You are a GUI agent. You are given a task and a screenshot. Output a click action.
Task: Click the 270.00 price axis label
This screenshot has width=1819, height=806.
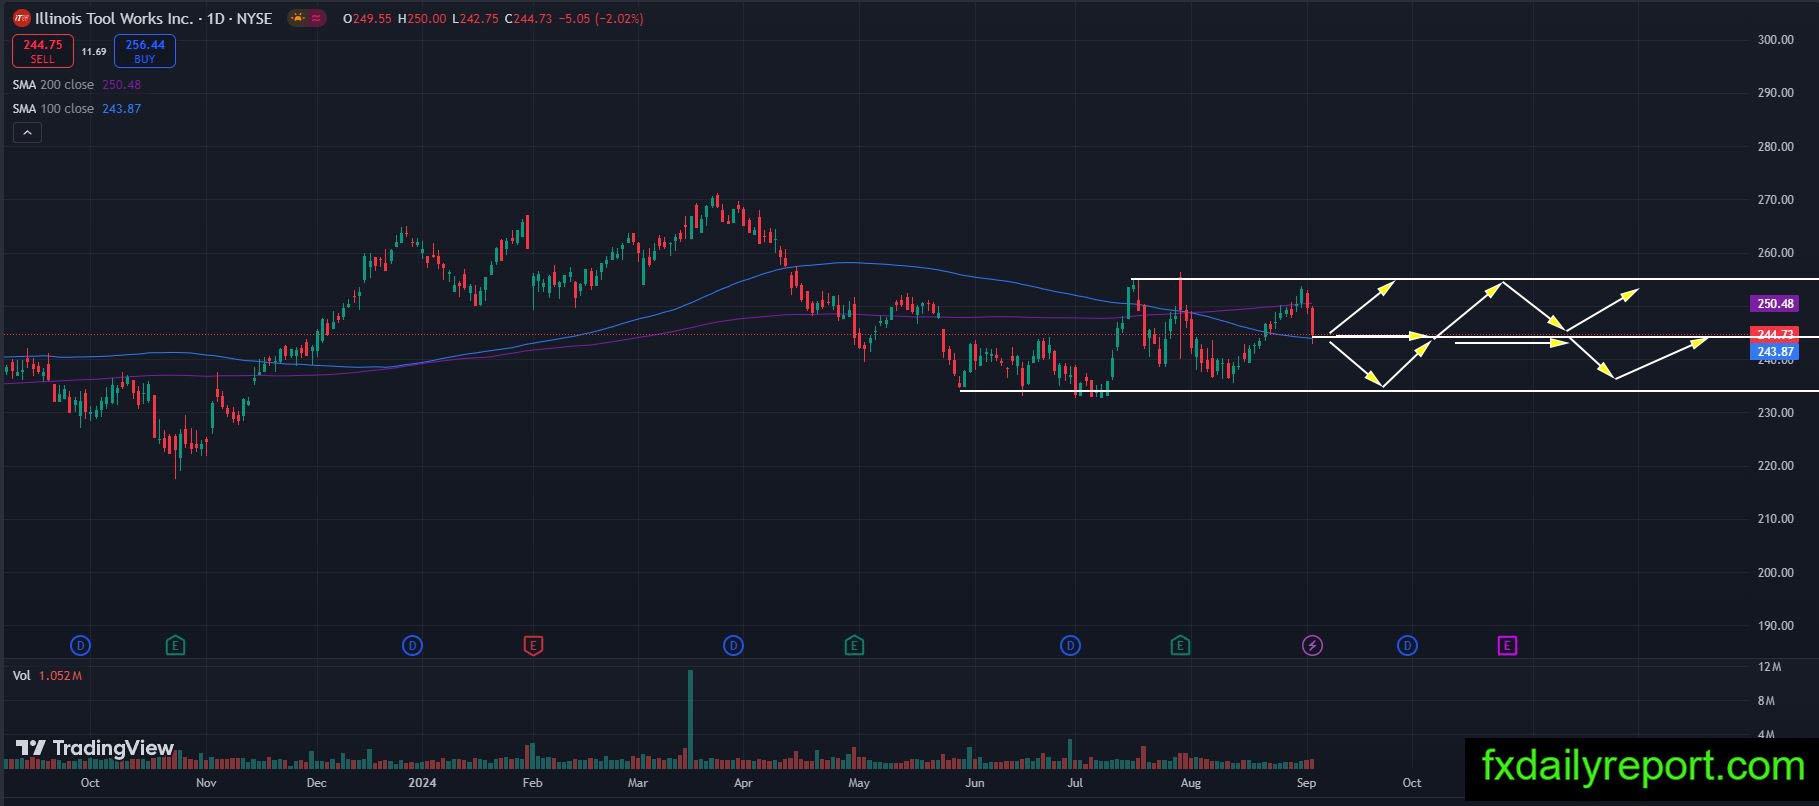pyautogui.click(x=1775, y=200)
